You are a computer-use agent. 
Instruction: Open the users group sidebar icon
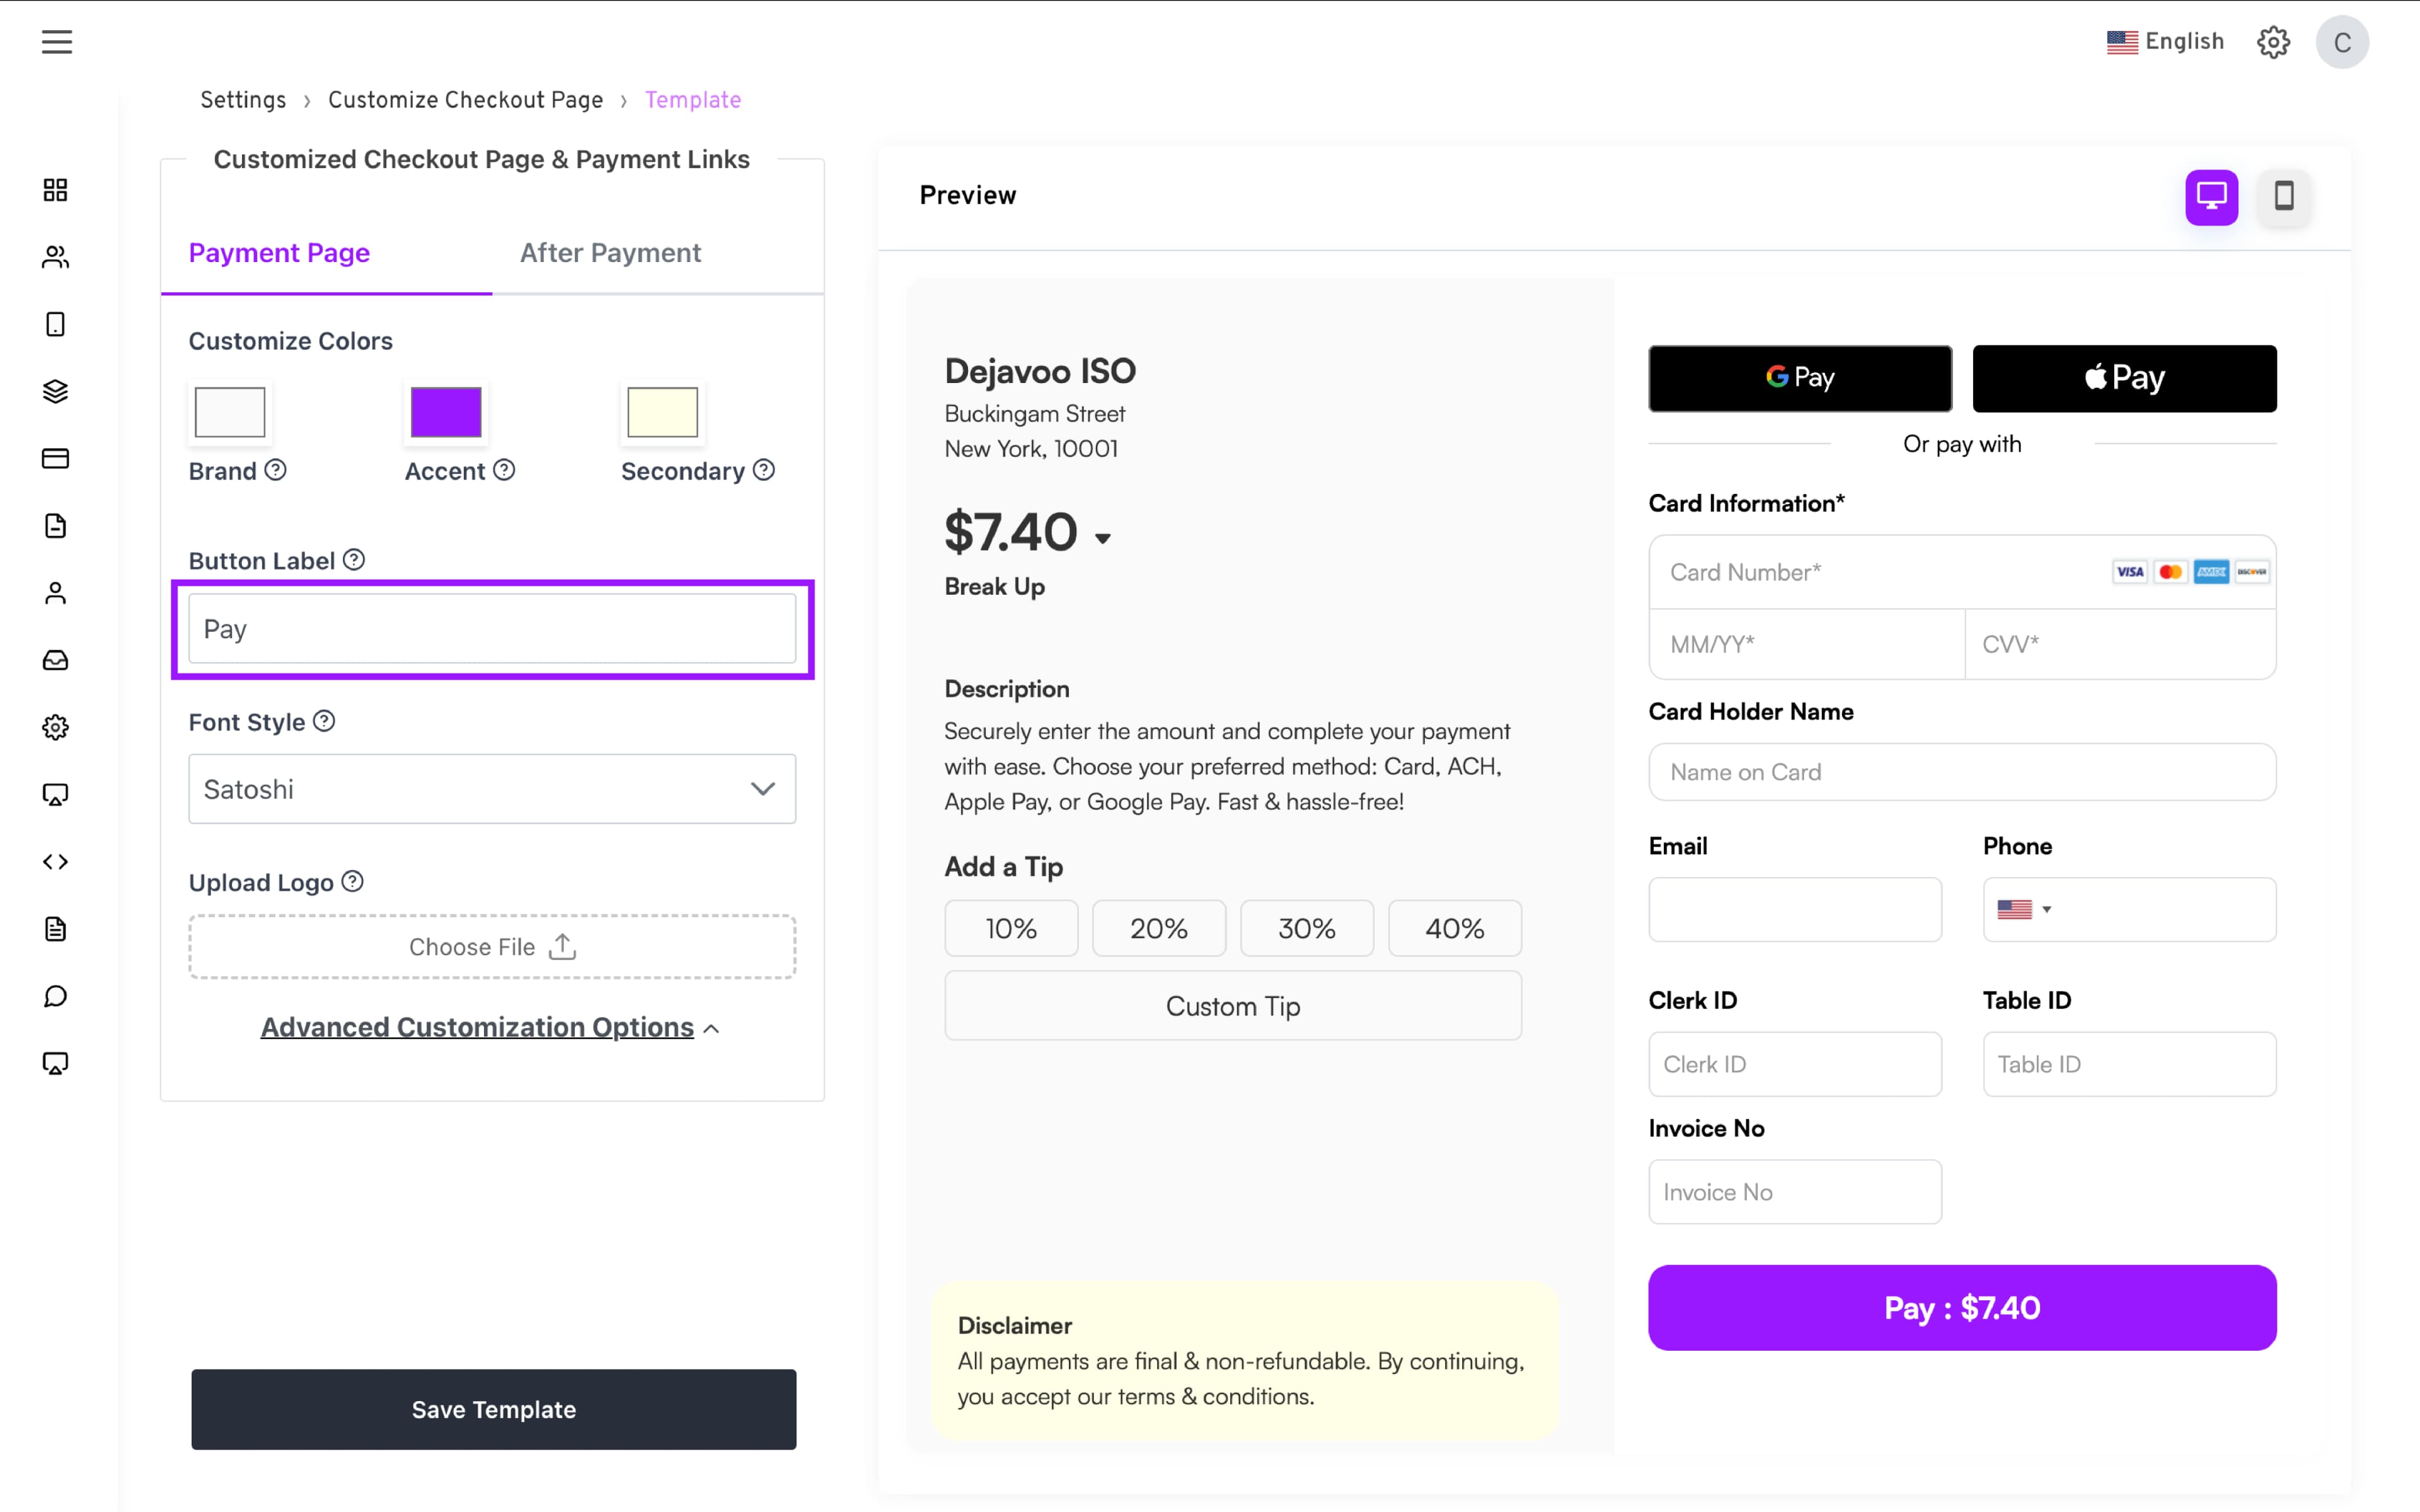tap(56, 257)
